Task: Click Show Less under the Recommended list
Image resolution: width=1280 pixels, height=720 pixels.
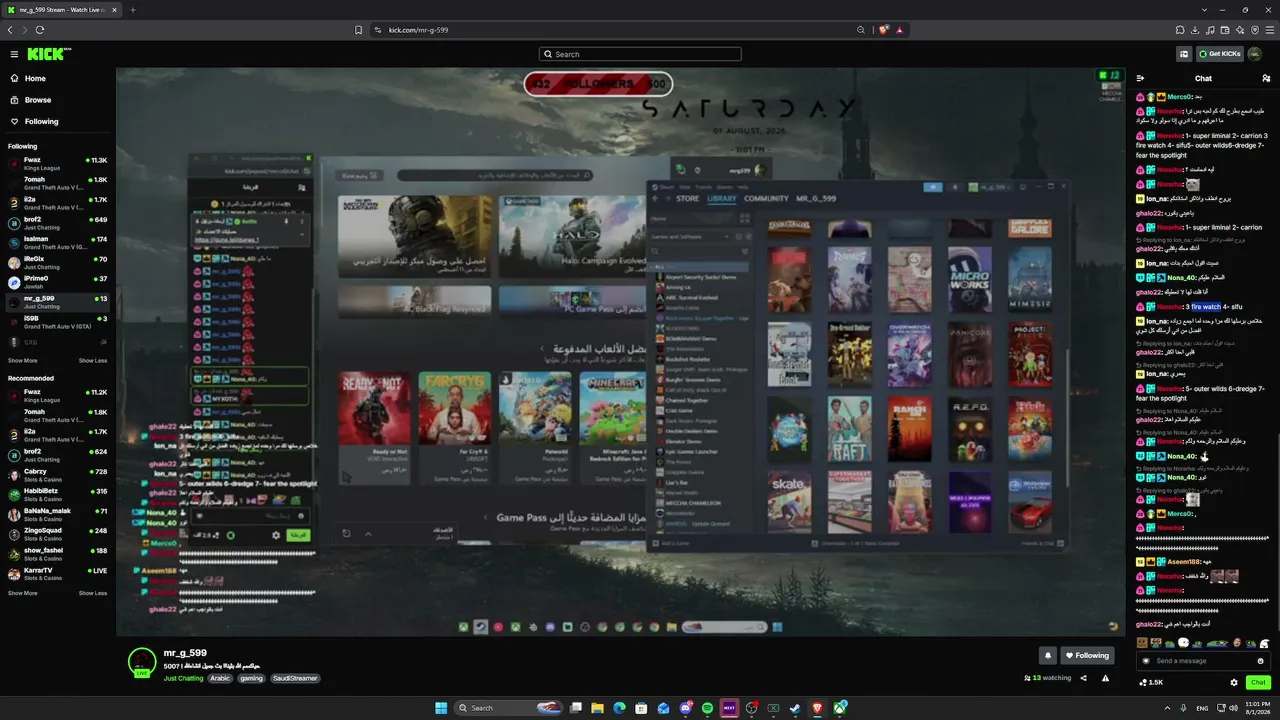Action: pyautogui.click(x=93, y=593)
